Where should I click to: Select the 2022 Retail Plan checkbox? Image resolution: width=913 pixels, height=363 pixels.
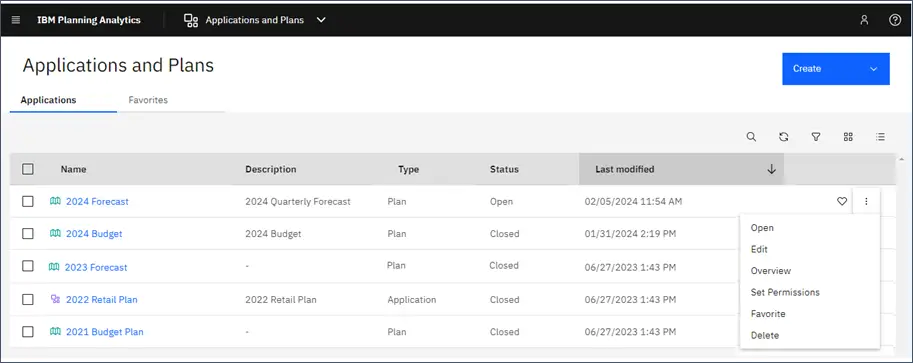coord(28,299)
